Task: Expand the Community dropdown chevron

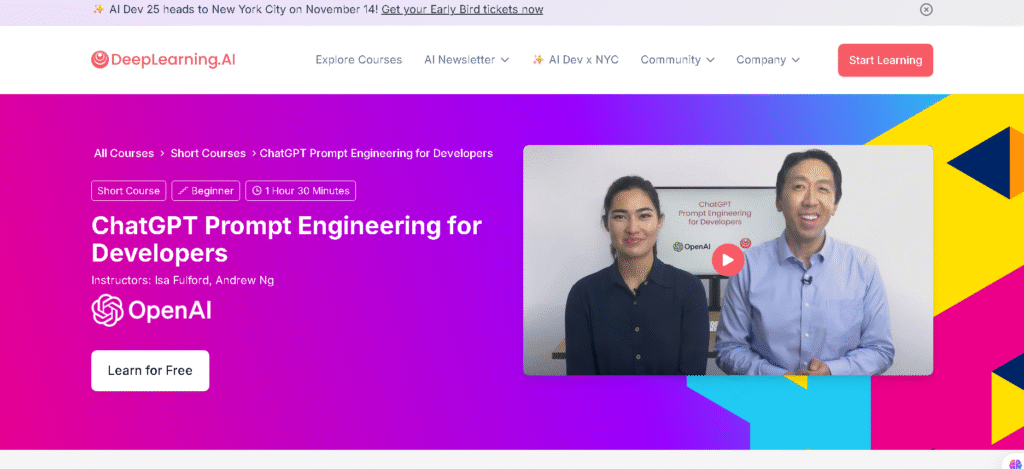Action: [711, 60]
